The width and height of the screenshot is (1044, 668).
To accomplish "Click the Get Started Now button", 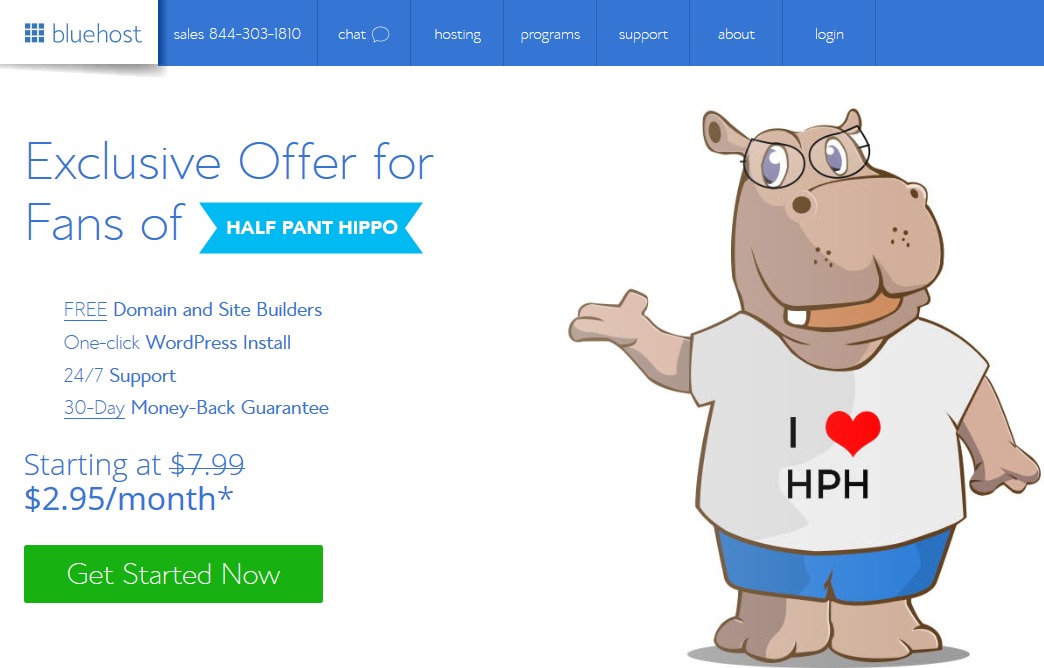I will click(173, 574).
